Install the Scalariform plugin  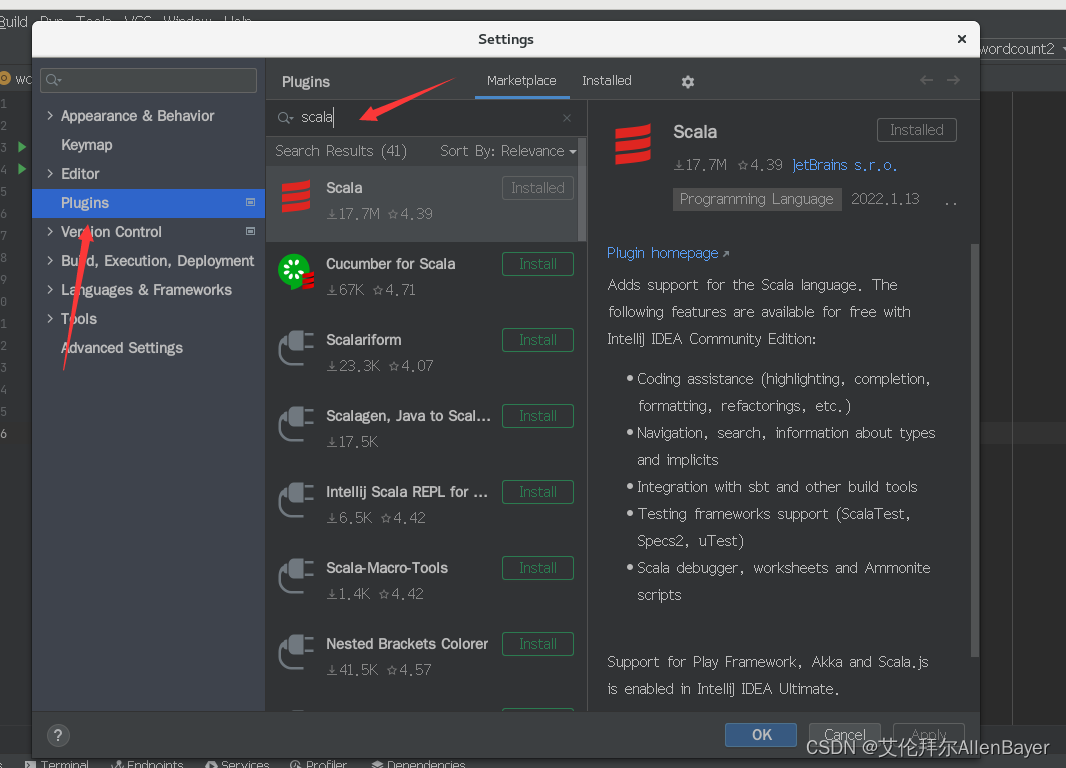click(538, 340)
